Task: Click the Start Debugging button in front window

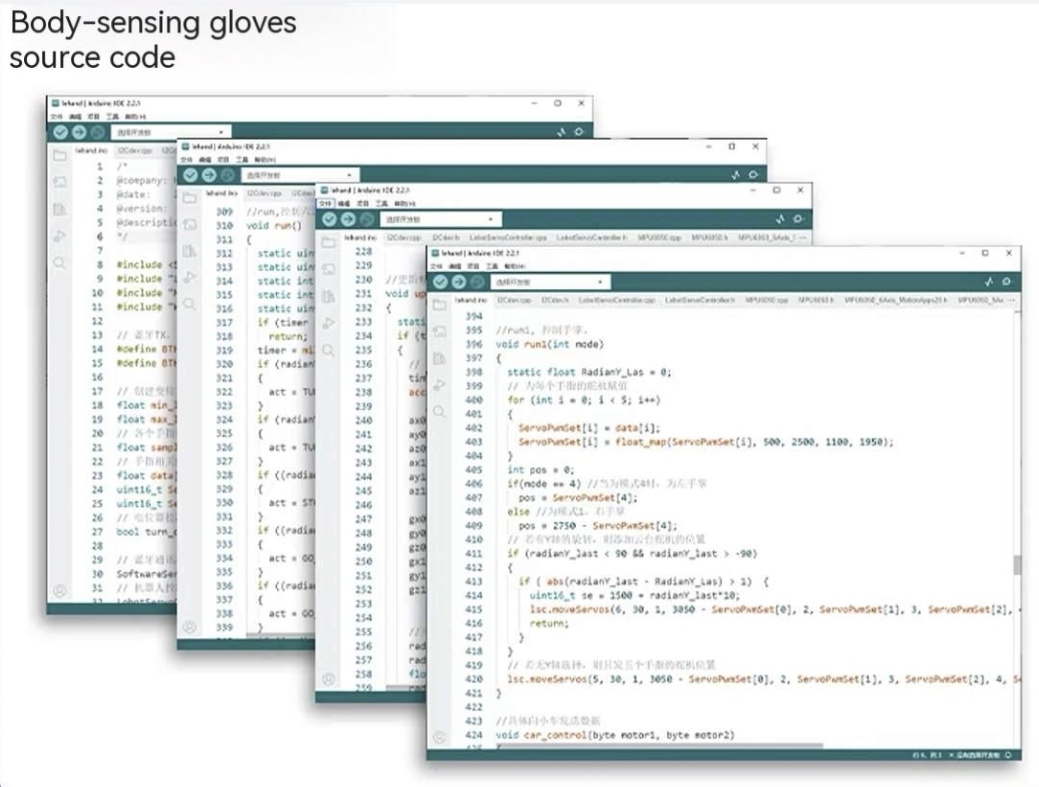Action: tap(475, 282)
